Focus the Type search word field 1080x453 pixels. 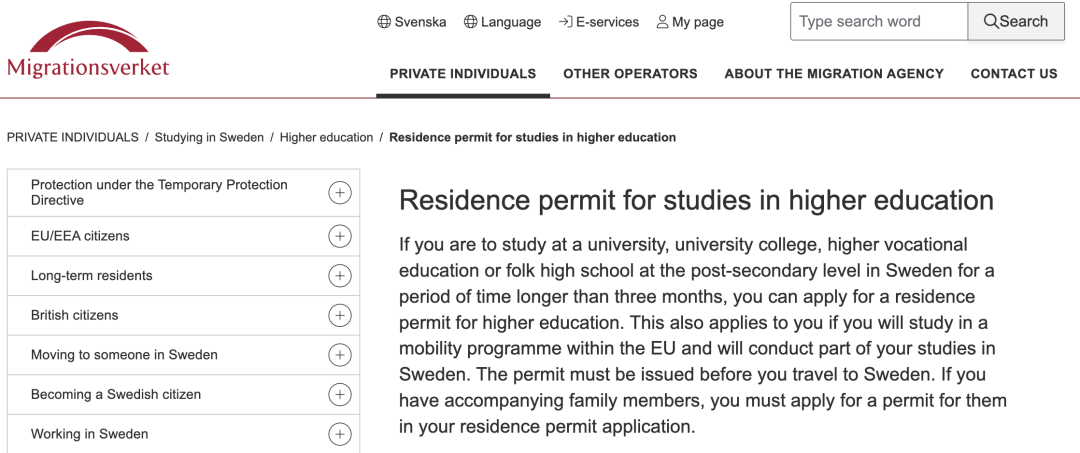(879, 21)
